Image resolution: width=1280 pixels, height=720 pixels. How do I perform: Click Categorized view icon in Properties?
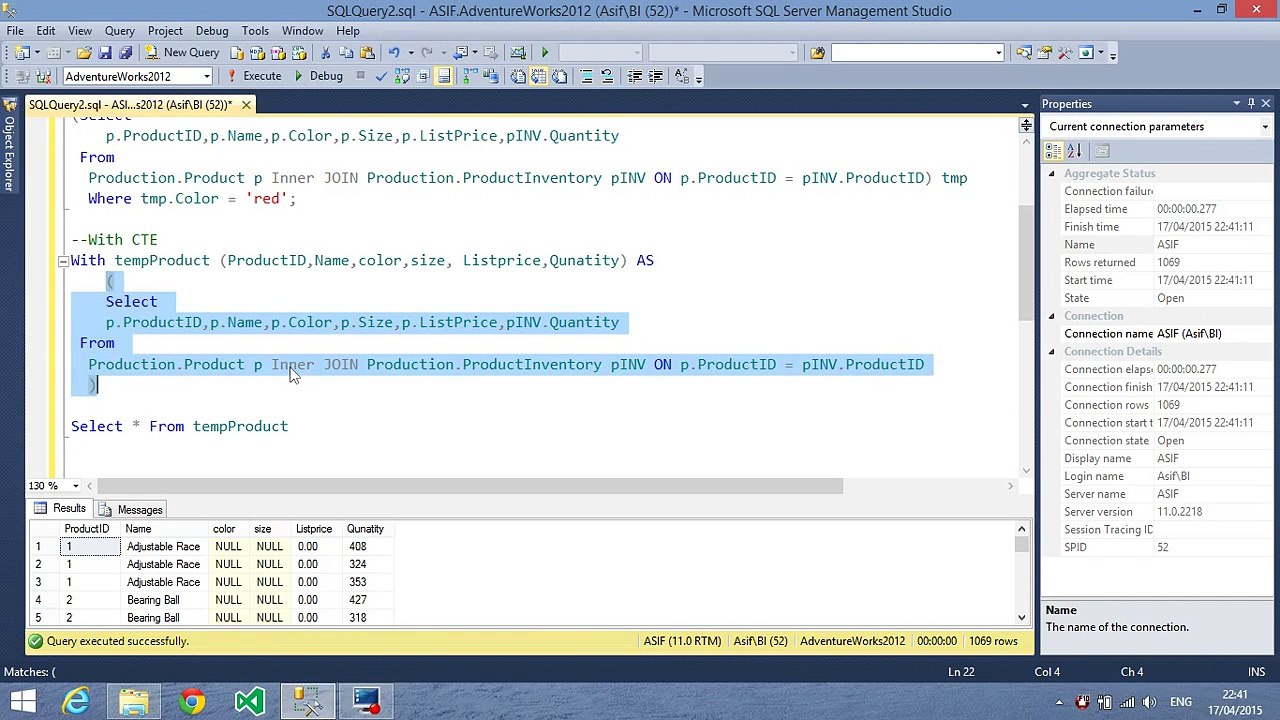click(x=1053, y=151)
